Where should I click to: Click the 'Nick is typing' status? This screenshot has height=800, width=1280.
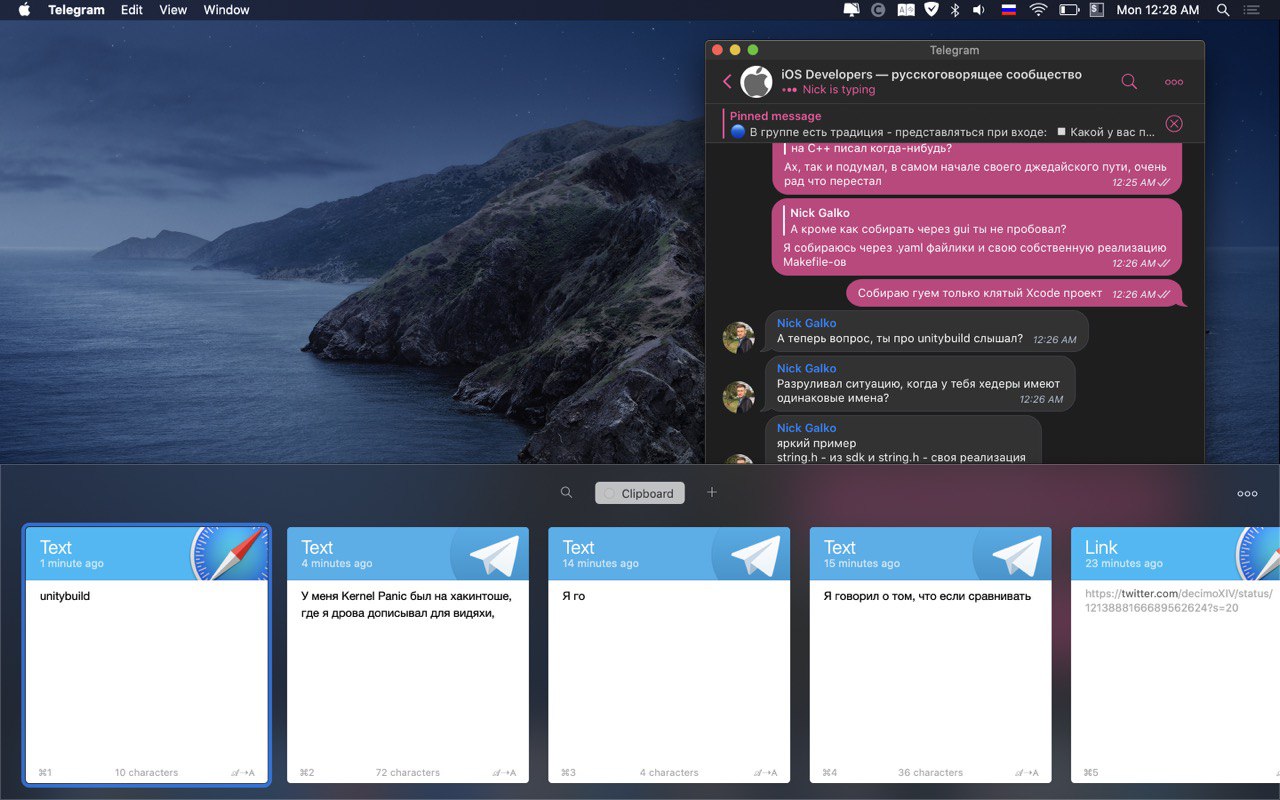coord(838,90)
